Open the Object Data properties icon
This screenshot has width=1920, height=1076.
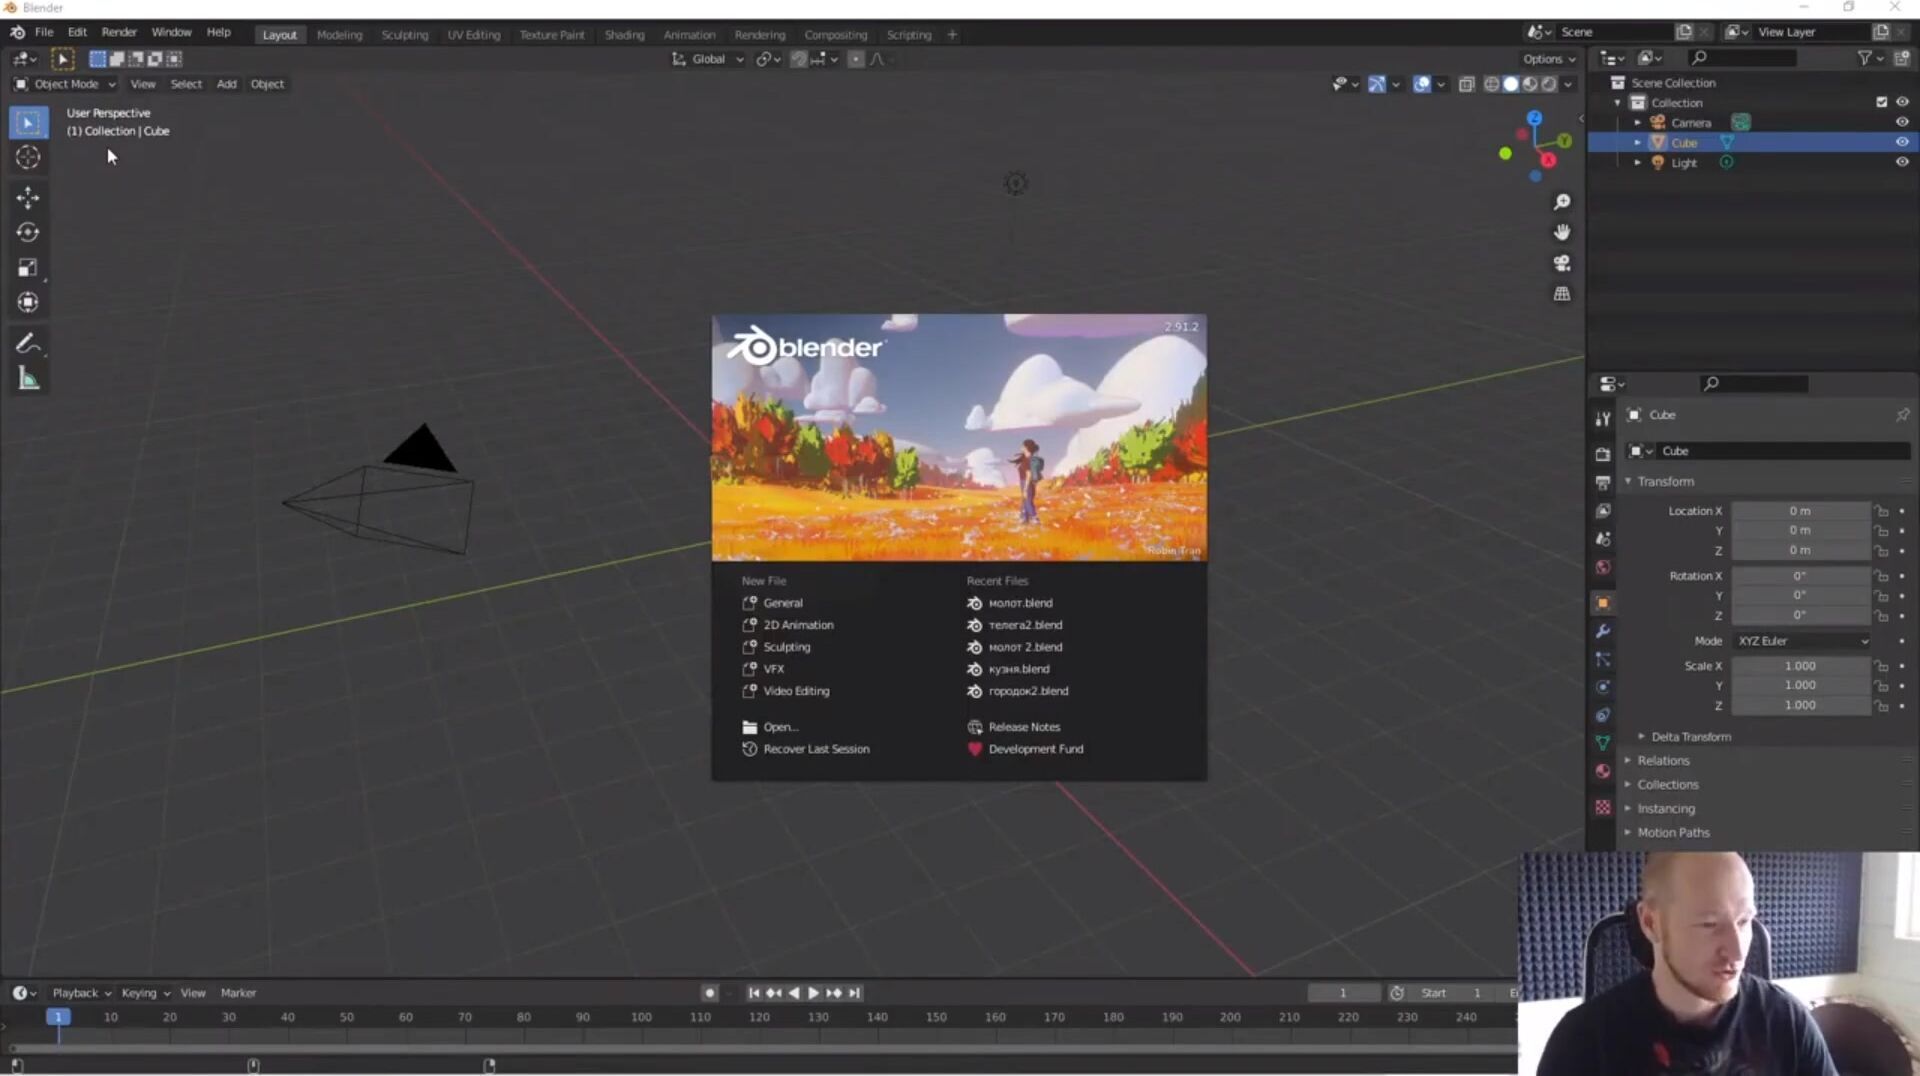1603,743
